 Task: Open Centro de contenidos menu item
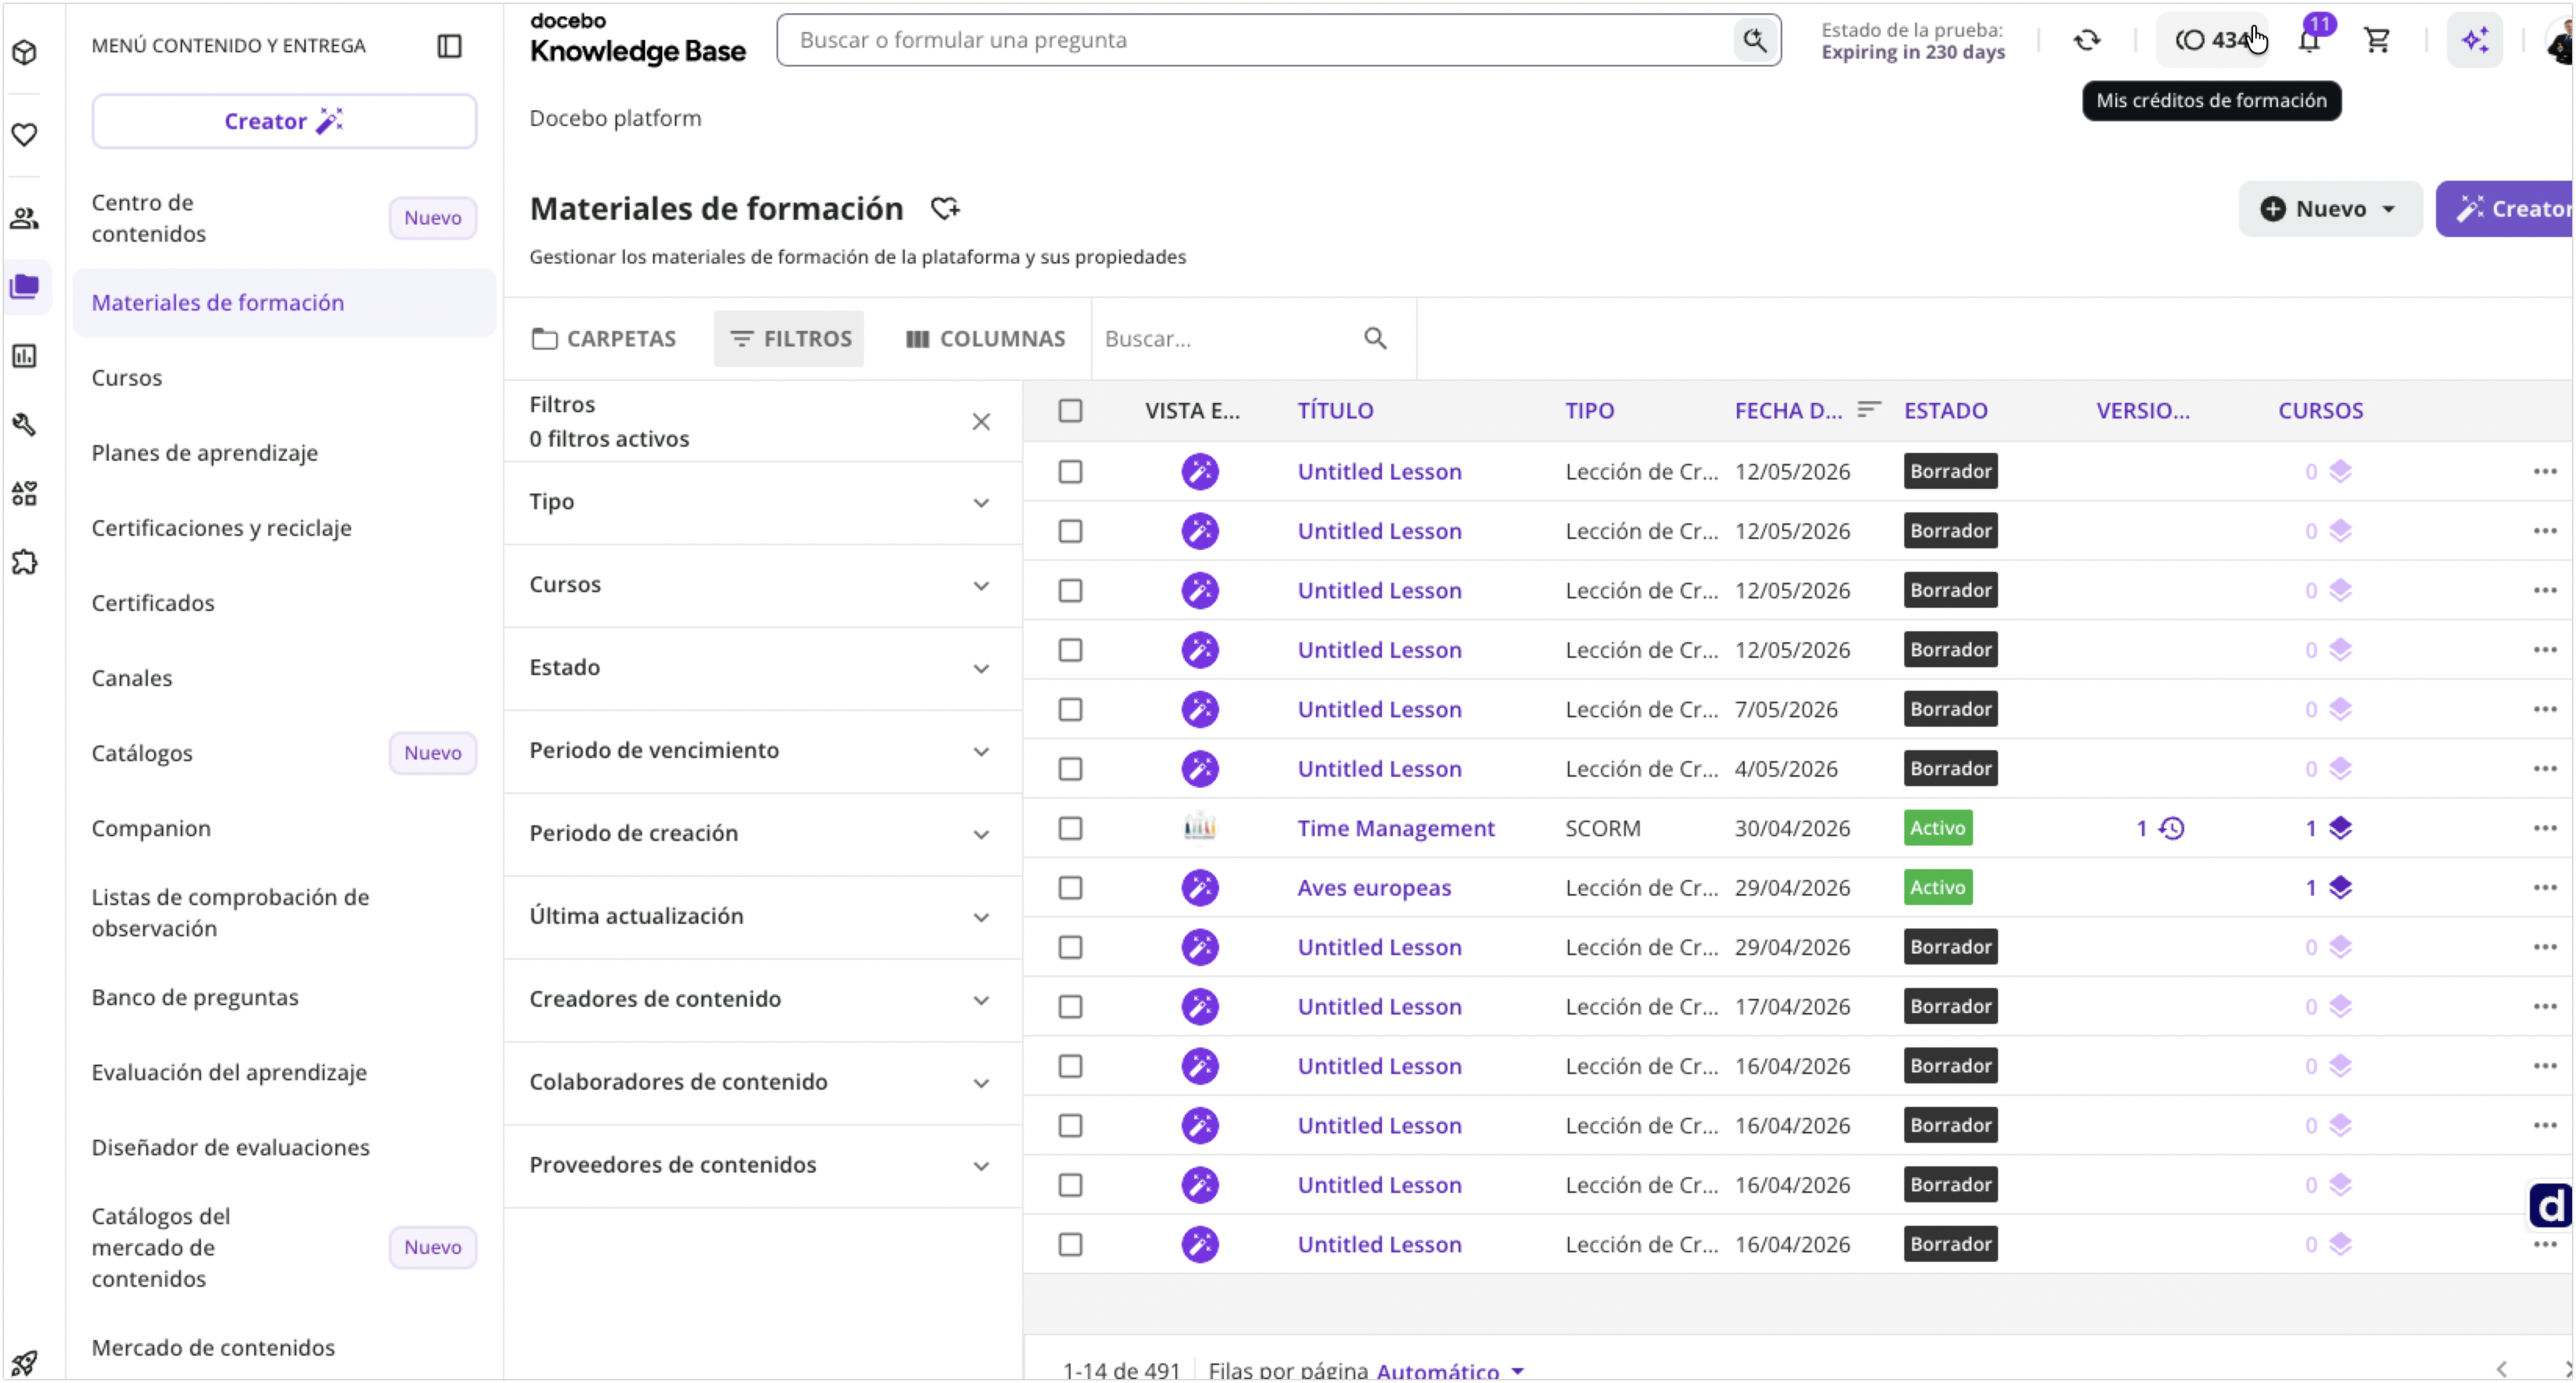(x=149, y=218)
